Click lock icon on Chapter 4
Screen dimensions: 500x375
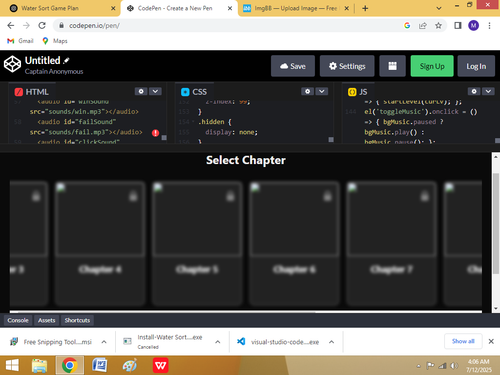[x=133, y=196]
